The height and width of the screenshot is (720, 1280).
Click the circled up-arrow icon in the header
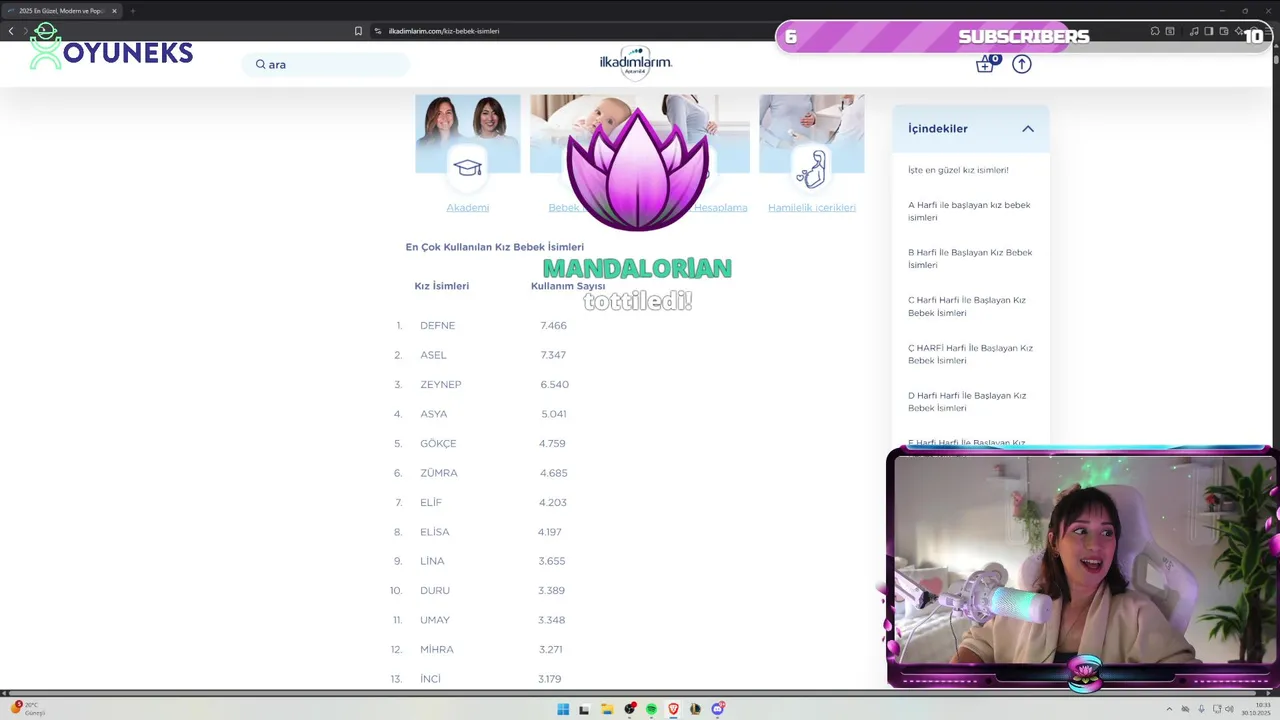pos(1021,64)
